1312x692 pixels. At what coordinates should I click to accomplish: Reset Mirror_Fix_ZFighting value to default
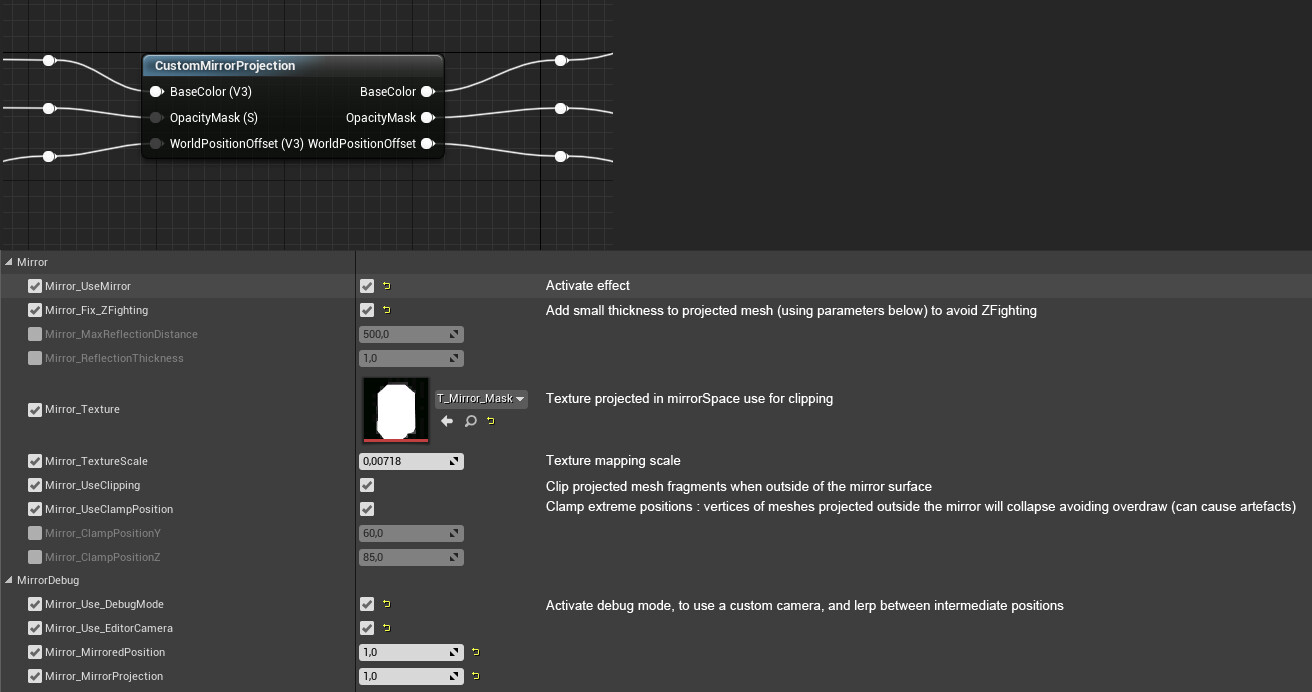pos(386,310)
